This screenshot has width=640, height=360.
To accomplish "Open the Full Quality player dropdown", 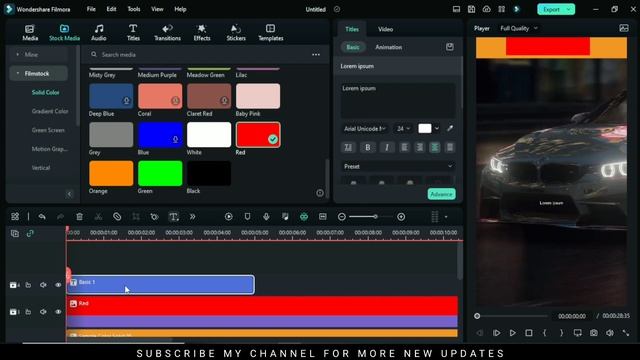I will [519, 28].
